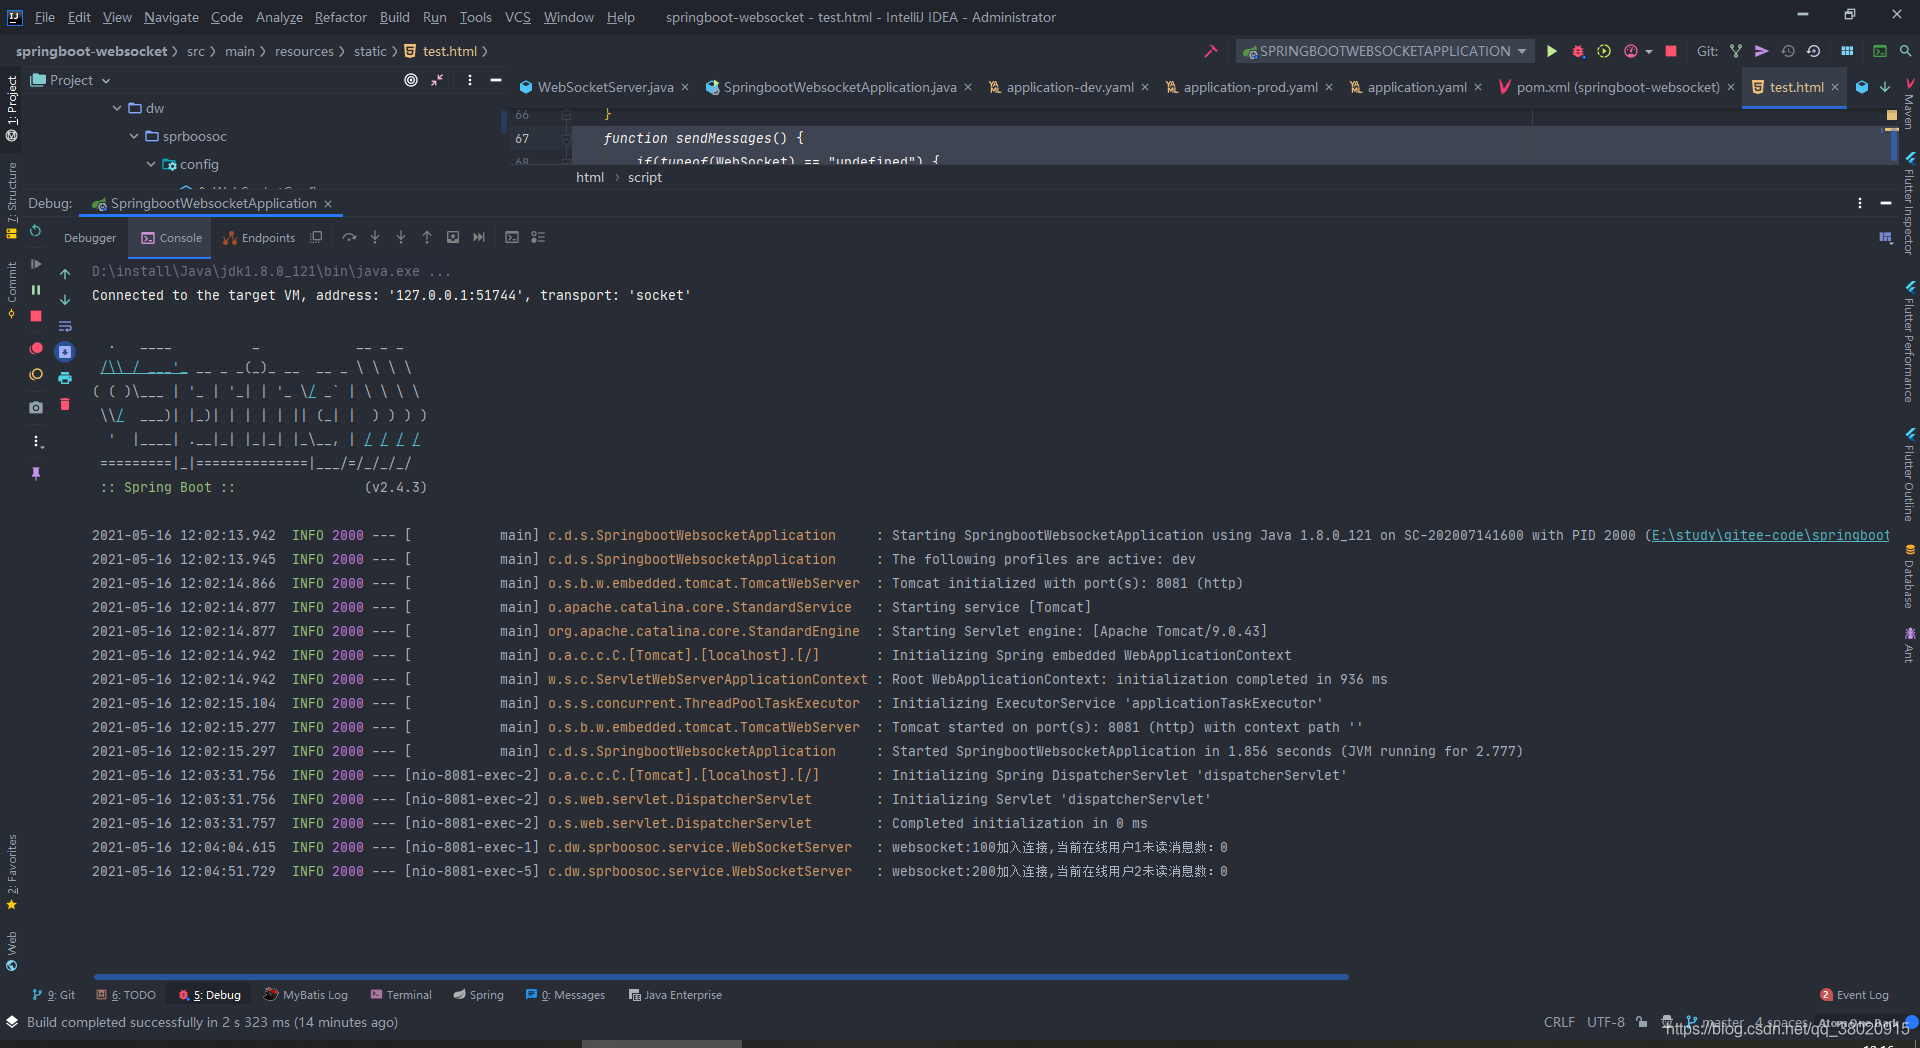Click the Profiler run icon
Image resolution: width=1920 pixels, height=1048 pixels.
(1631, 51)
